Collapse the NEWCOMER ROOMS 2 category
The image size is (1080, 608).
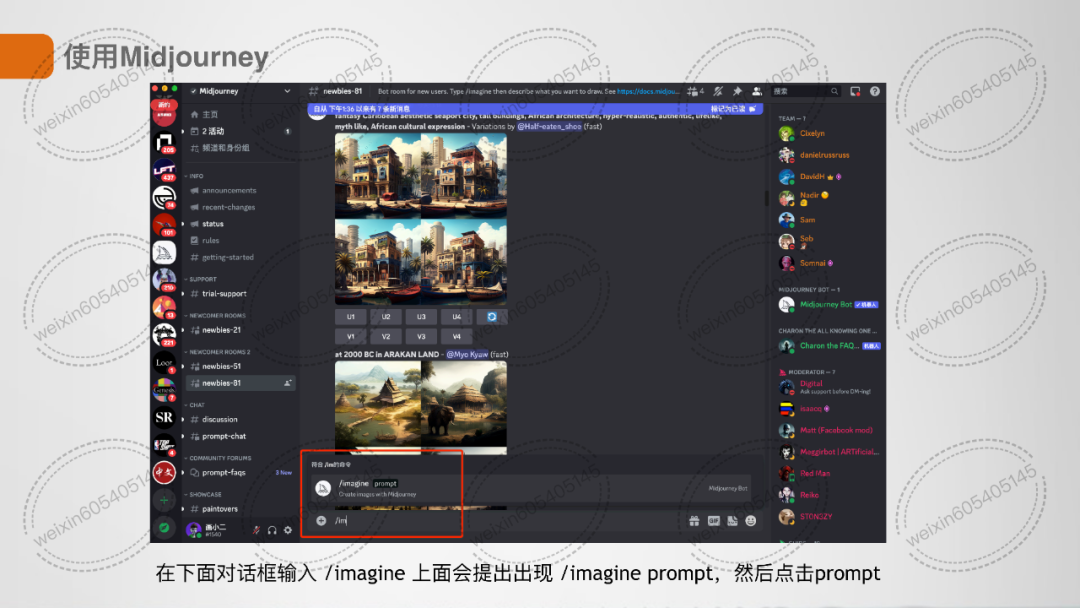coord(220,352)
